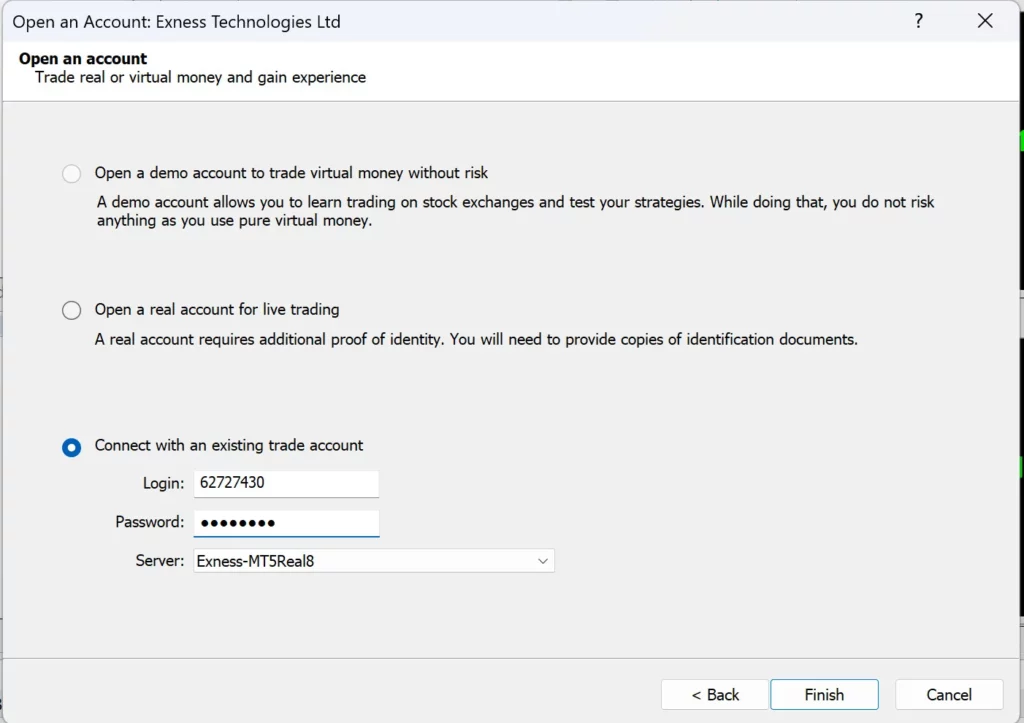Viewport: 1024px width, 723px height.
Task: Click "Open a demo account" option label
Action: pos(291,173)
